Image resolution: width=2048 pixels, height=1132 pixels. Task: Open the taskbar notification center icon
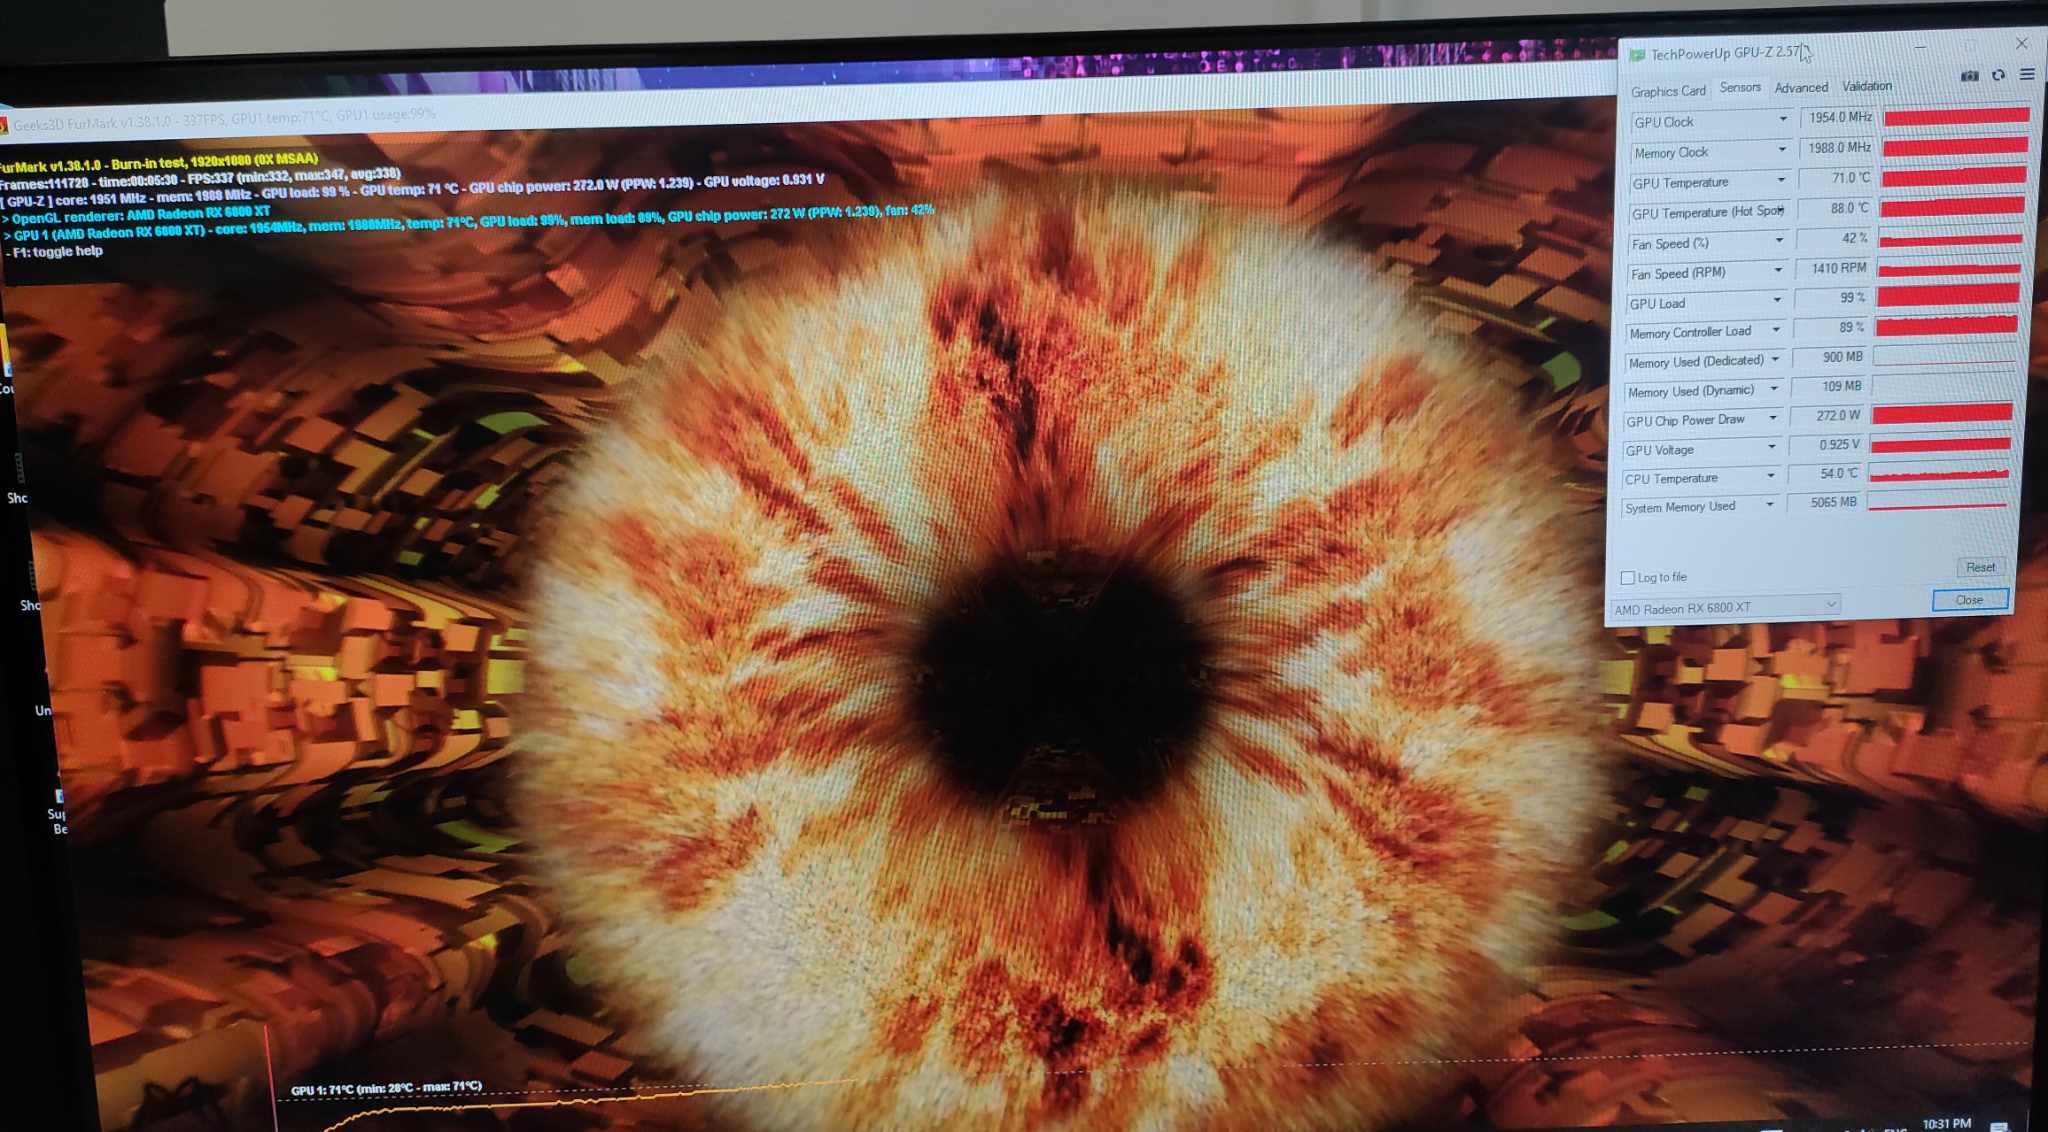click(1999, 1126)
